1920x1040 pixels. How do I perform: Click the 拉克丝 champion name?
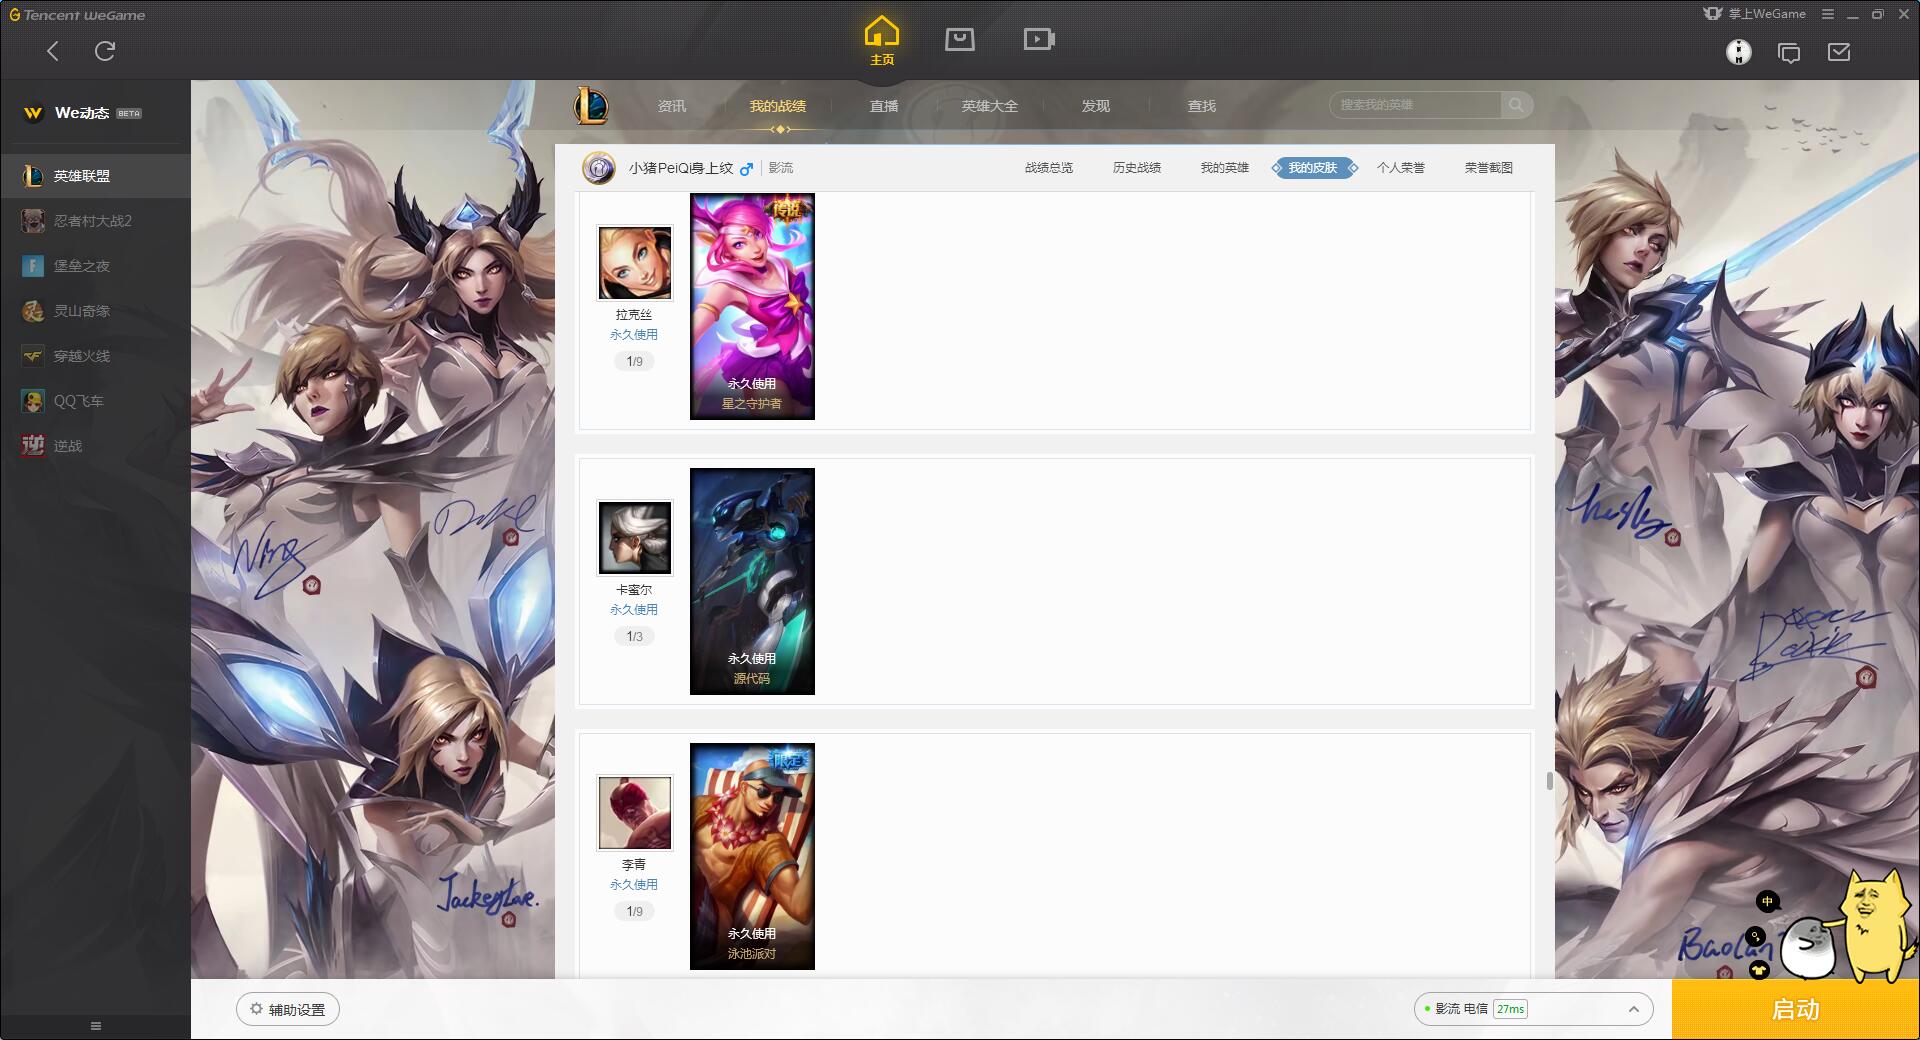634,315
